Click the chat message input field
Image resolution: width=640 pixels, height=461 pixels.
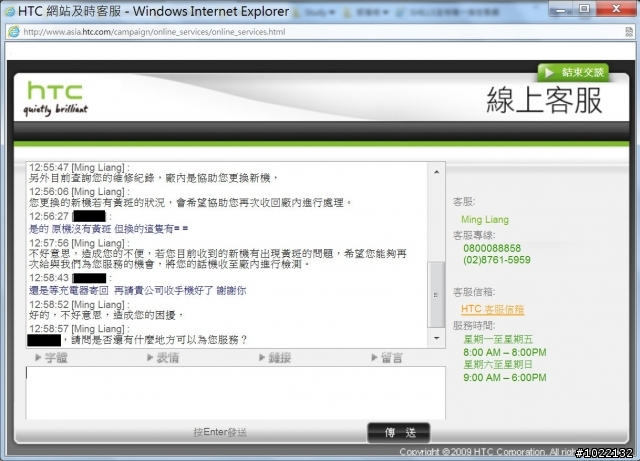pos(236,392)
